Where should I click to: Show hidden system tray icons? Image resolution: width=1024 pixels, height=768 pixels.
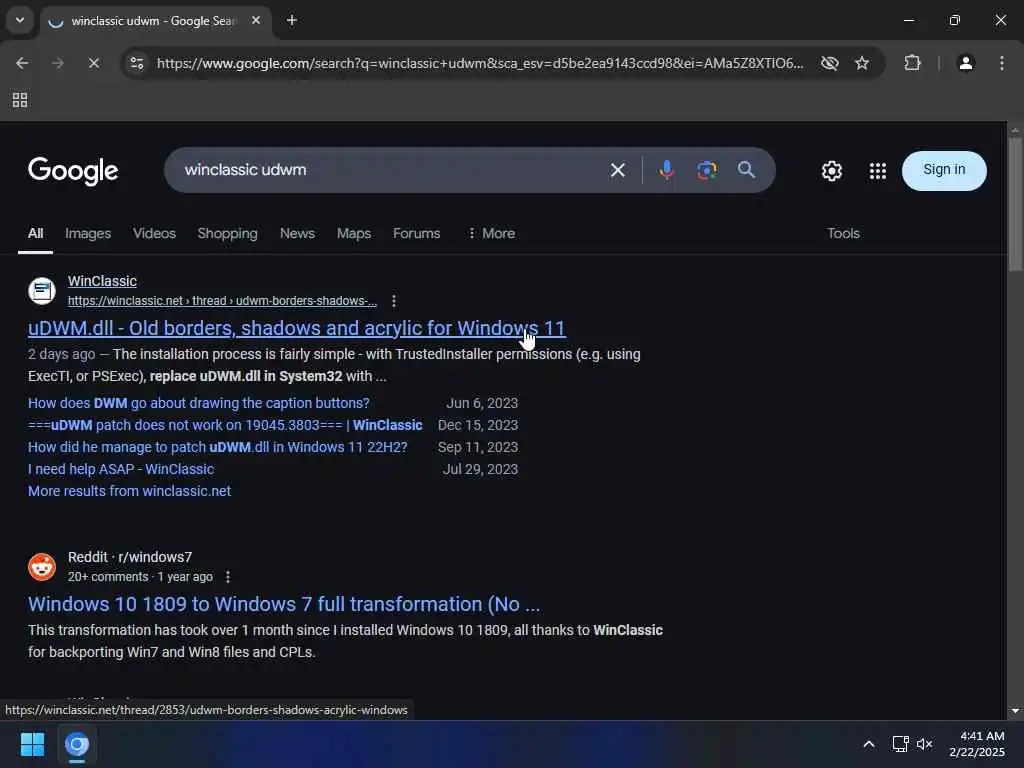point(869,744)
